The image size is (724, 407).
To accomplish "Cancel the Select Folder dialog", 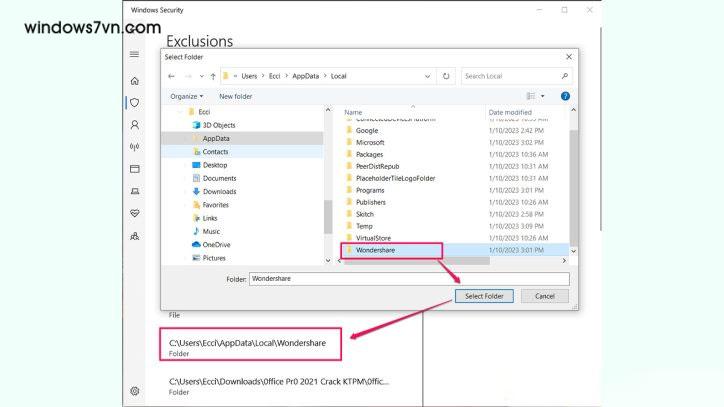I will pos(544,296).
